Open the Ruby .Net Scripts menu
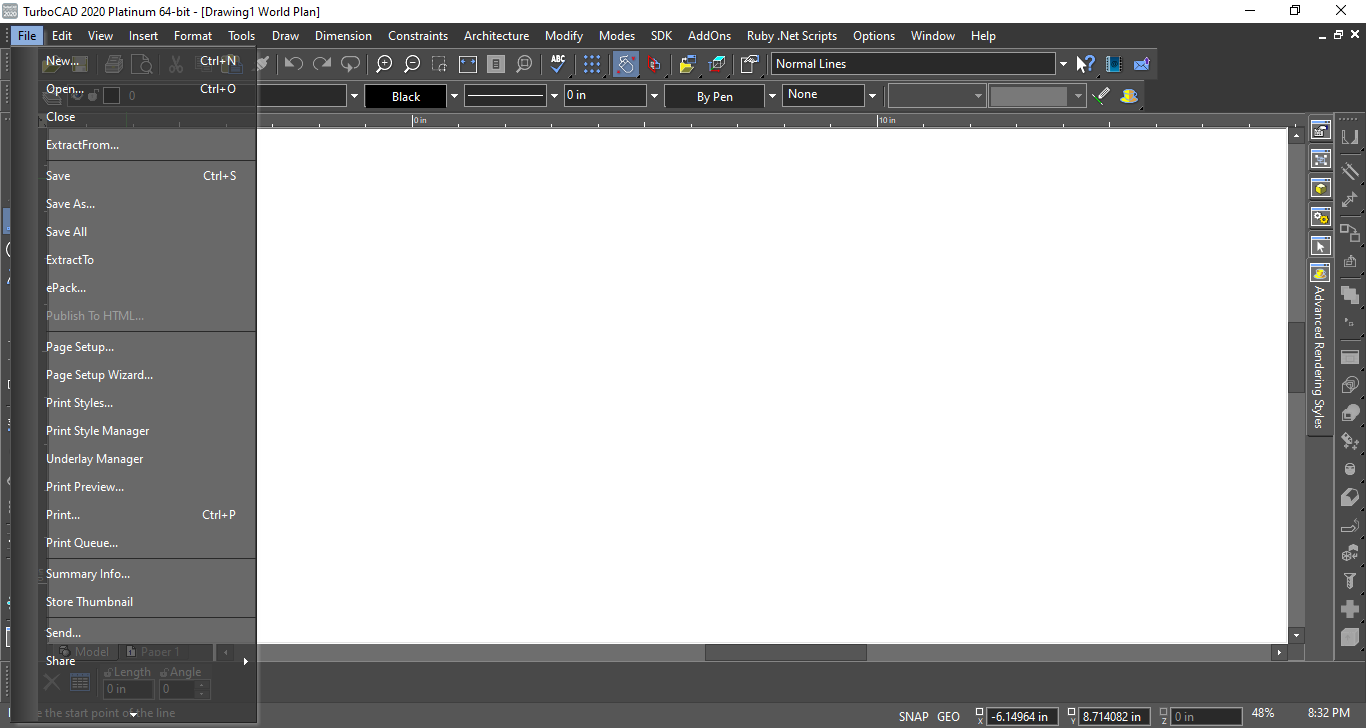Image resolution: width=1366 pixels, height=728 pixels. 792,36
